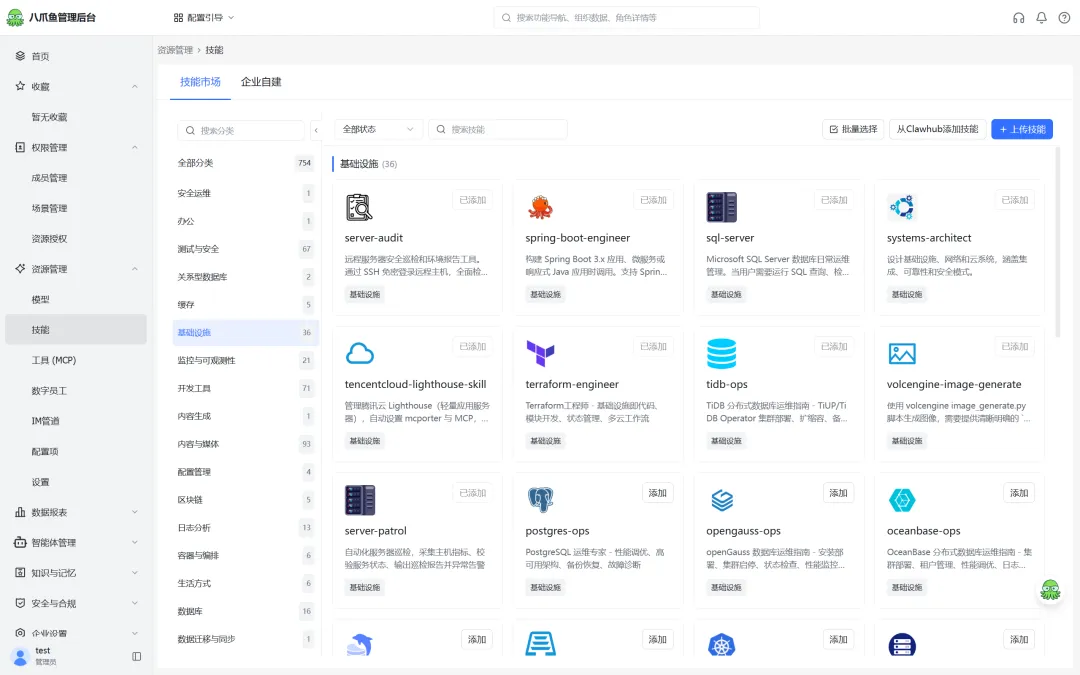The image size is (1080, 675).
Task: Collapse the 资源管理 sidebar section
Action: [134, 269]
